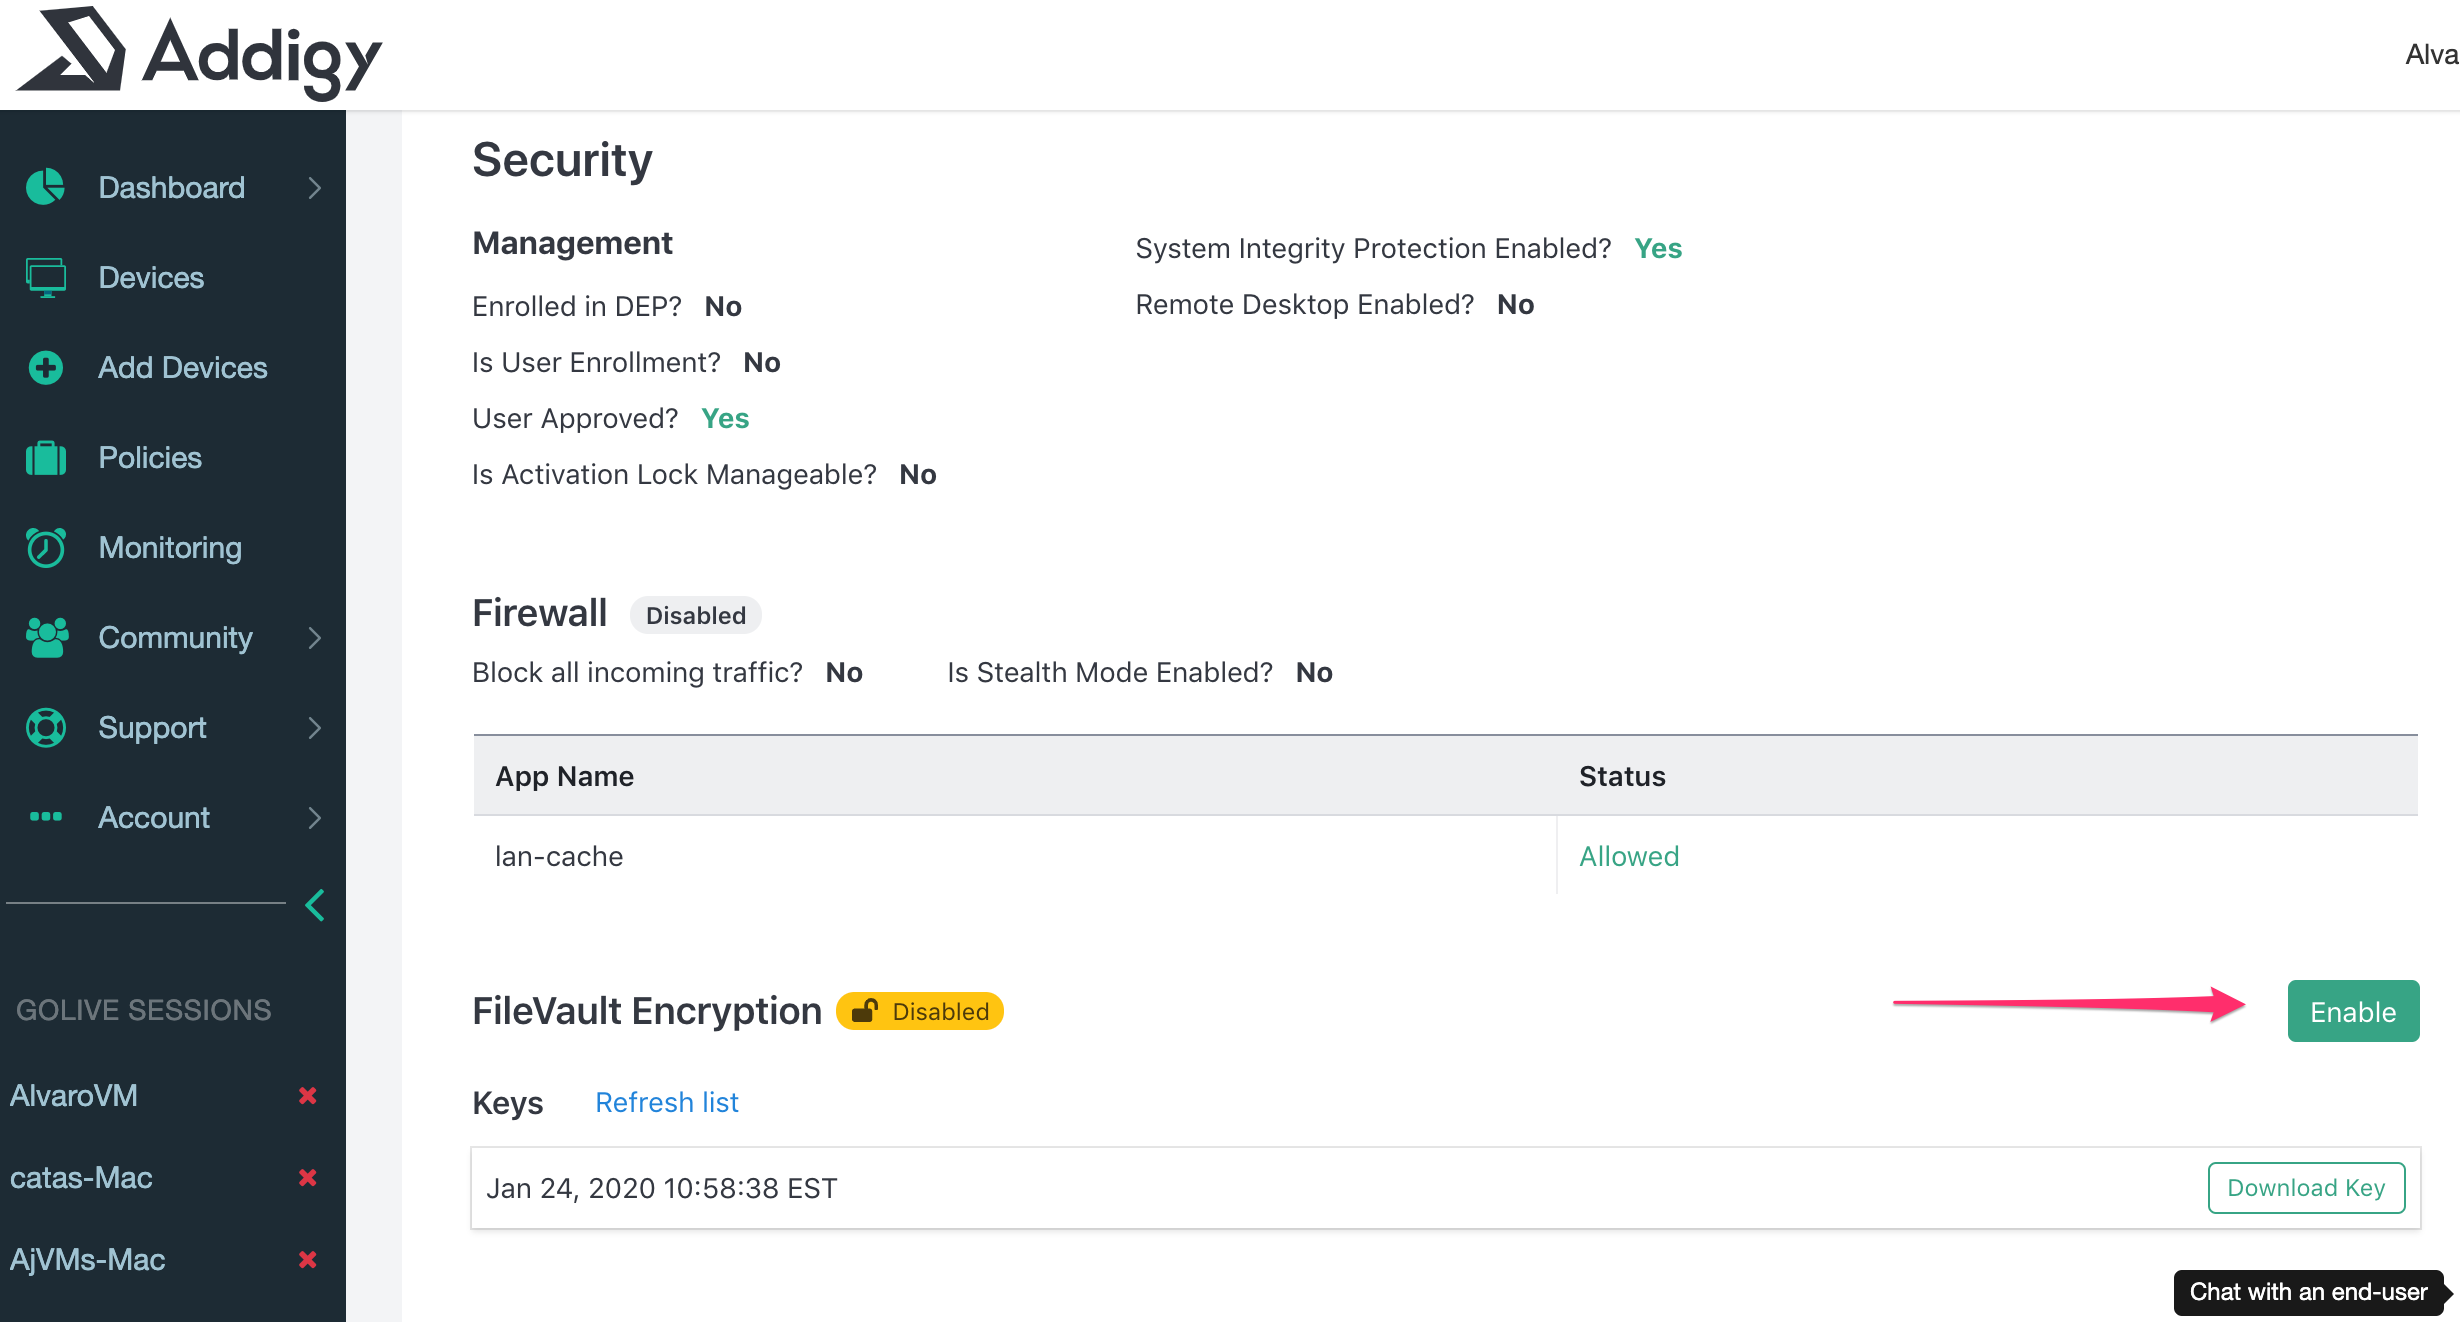Enable FileVault Encryption button

coord(2352,1011)
